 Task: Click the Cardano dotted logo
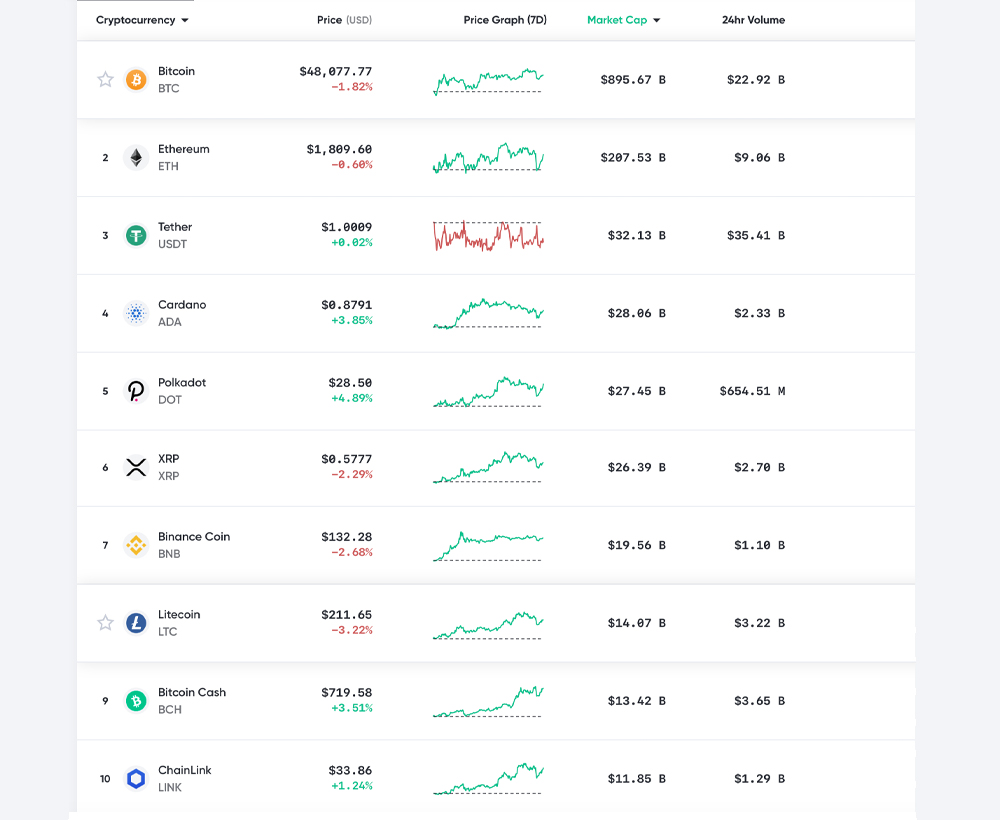coord(136,313)
